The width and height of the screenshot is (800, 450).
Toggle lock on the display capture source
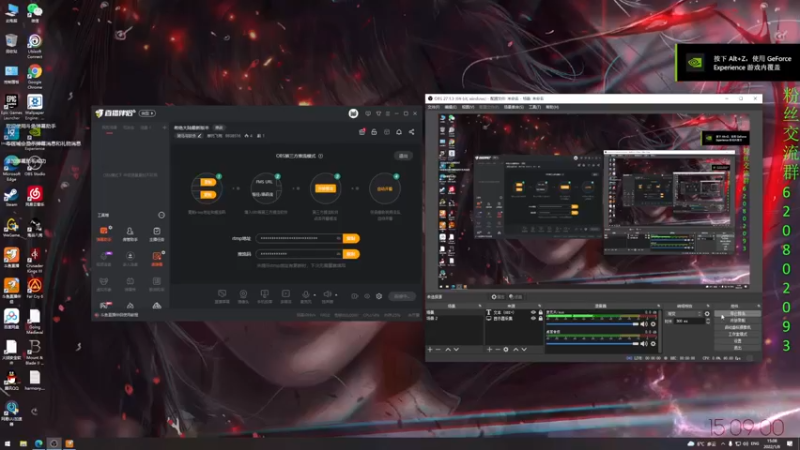pos(540,318)
